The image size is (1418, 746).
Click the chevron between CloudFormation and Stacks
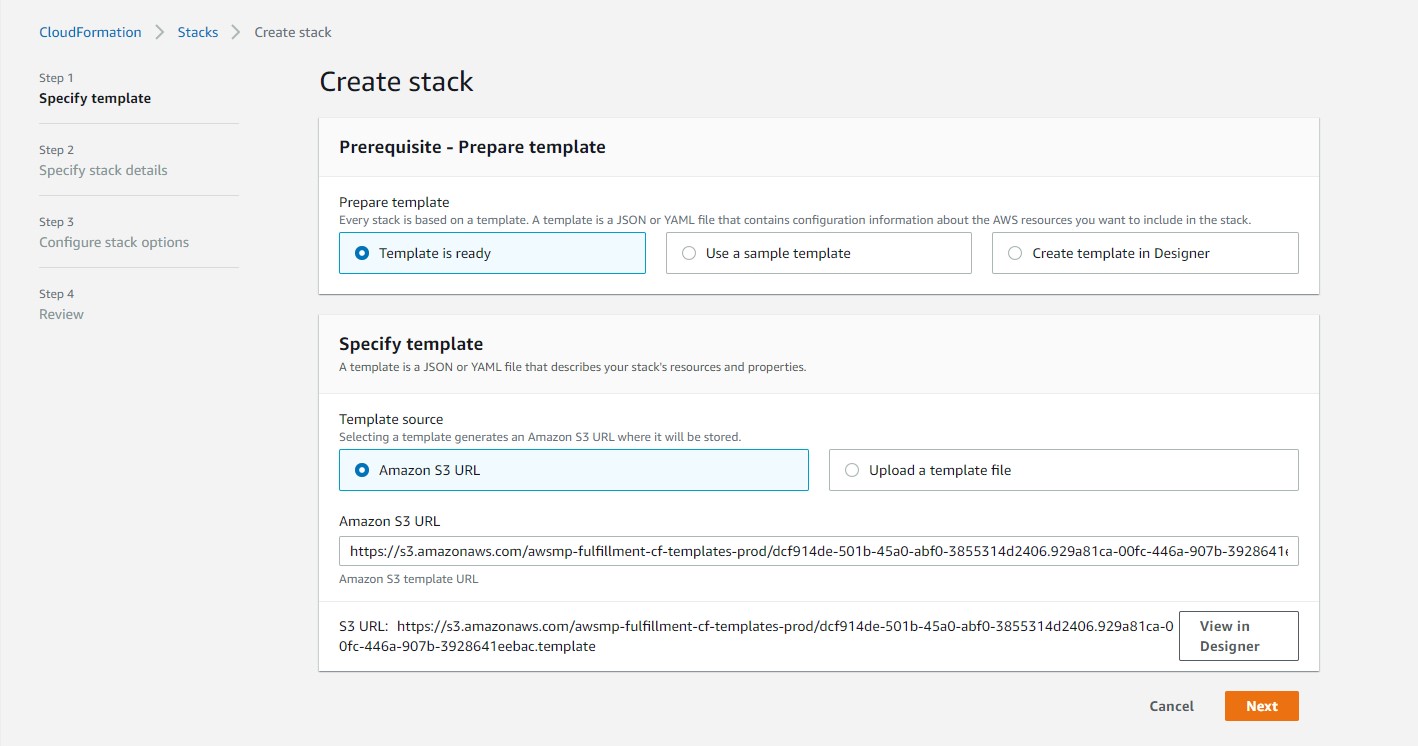click(160, 32)
